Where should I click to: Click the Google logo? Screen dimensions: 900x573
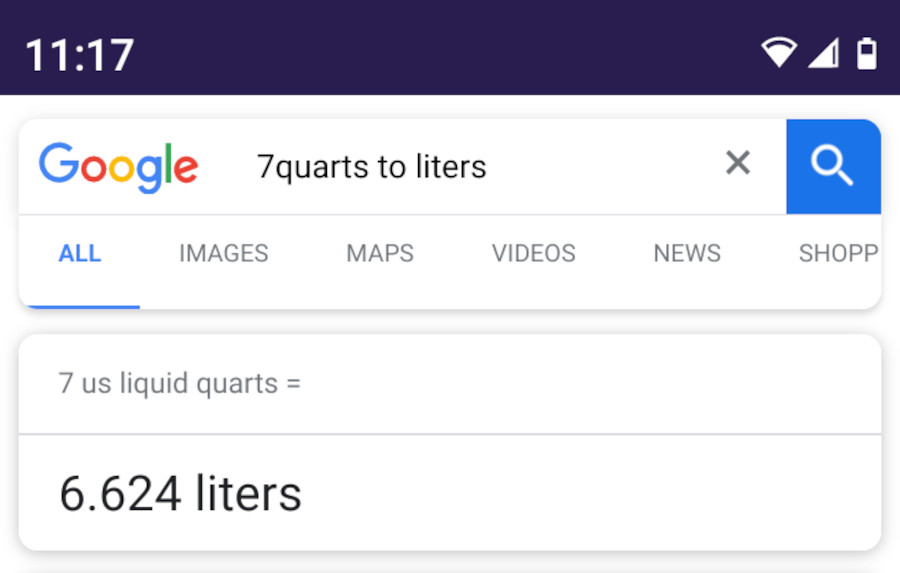[118, 167]
